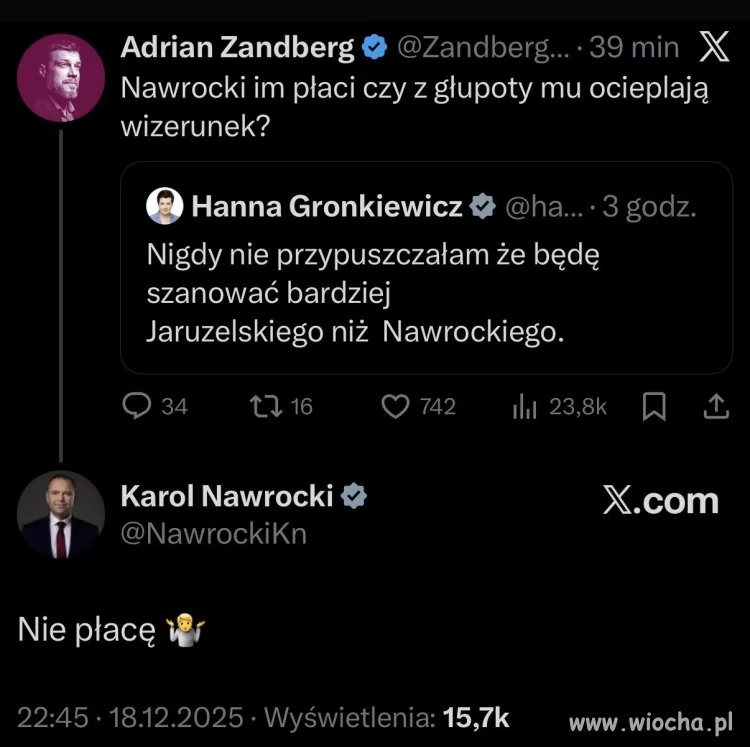Image resolution: width=750 pixels, height=747 pixels.
Task: Click the X logo top right
Action: [x=712, y=48]
